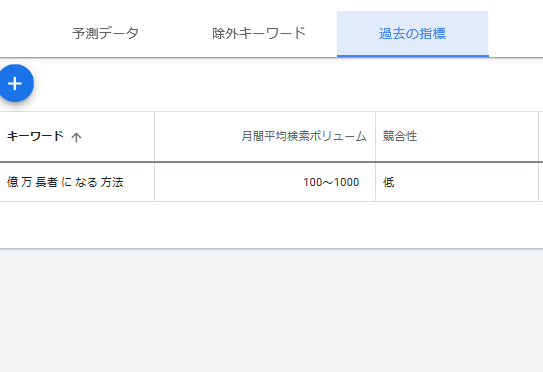The image size is (543, 372).
Task: Sort by the 競合性 column header
Action: click(x=400, y=136)
